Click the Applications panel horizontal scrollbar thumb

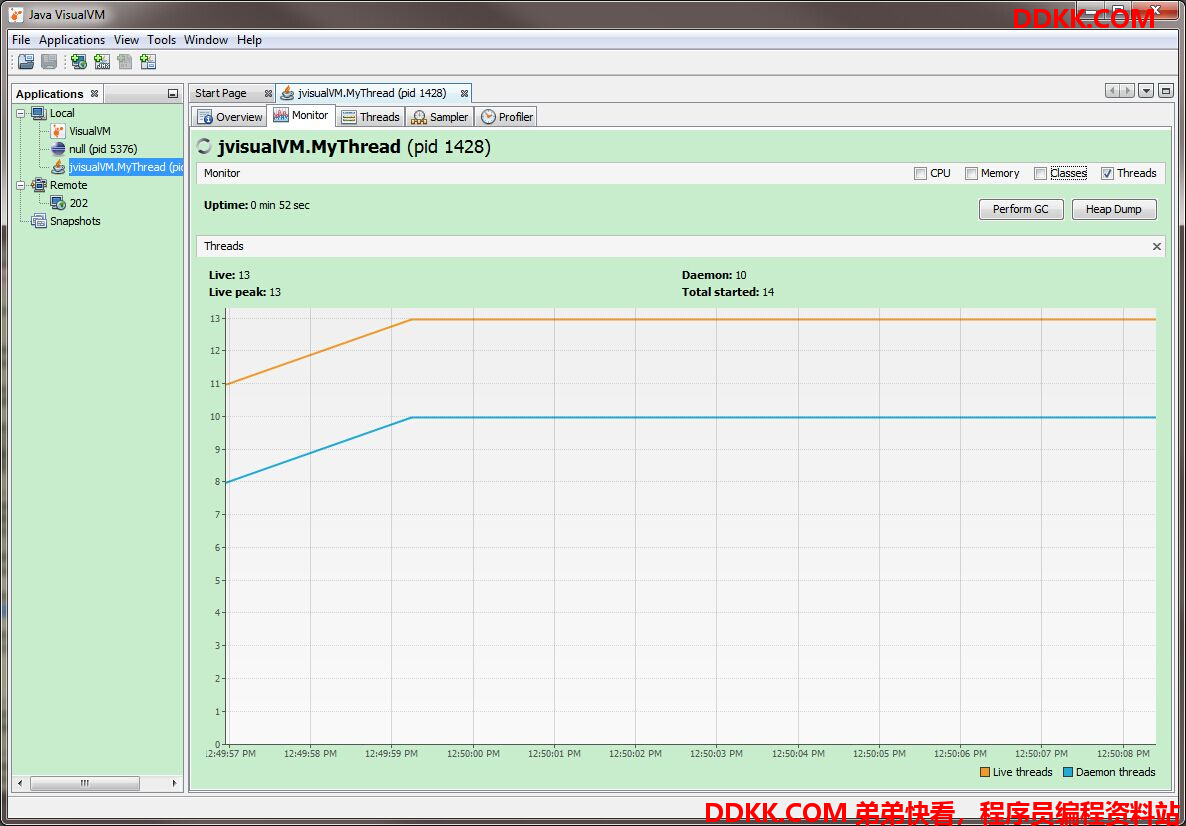point(85,784)
